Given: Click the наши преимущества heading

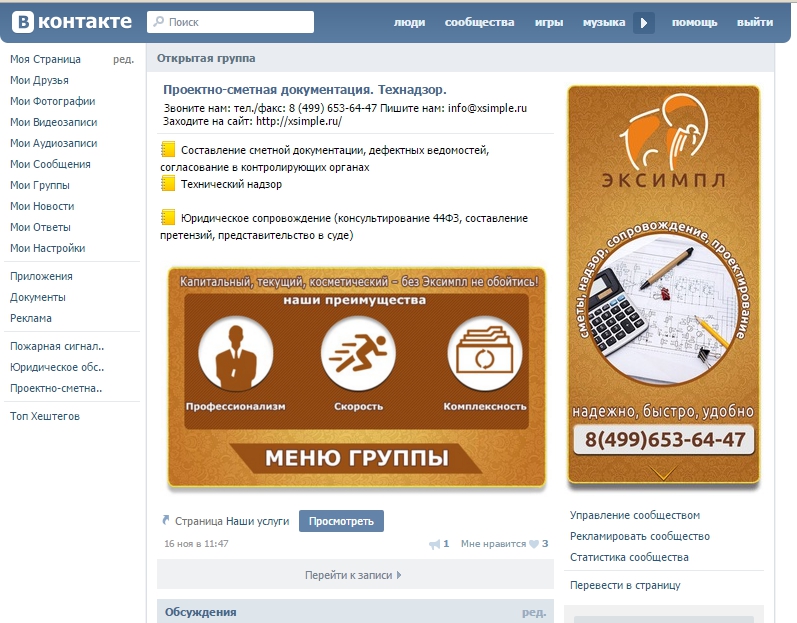Looking at the screenshot, I should click(355, 300).
